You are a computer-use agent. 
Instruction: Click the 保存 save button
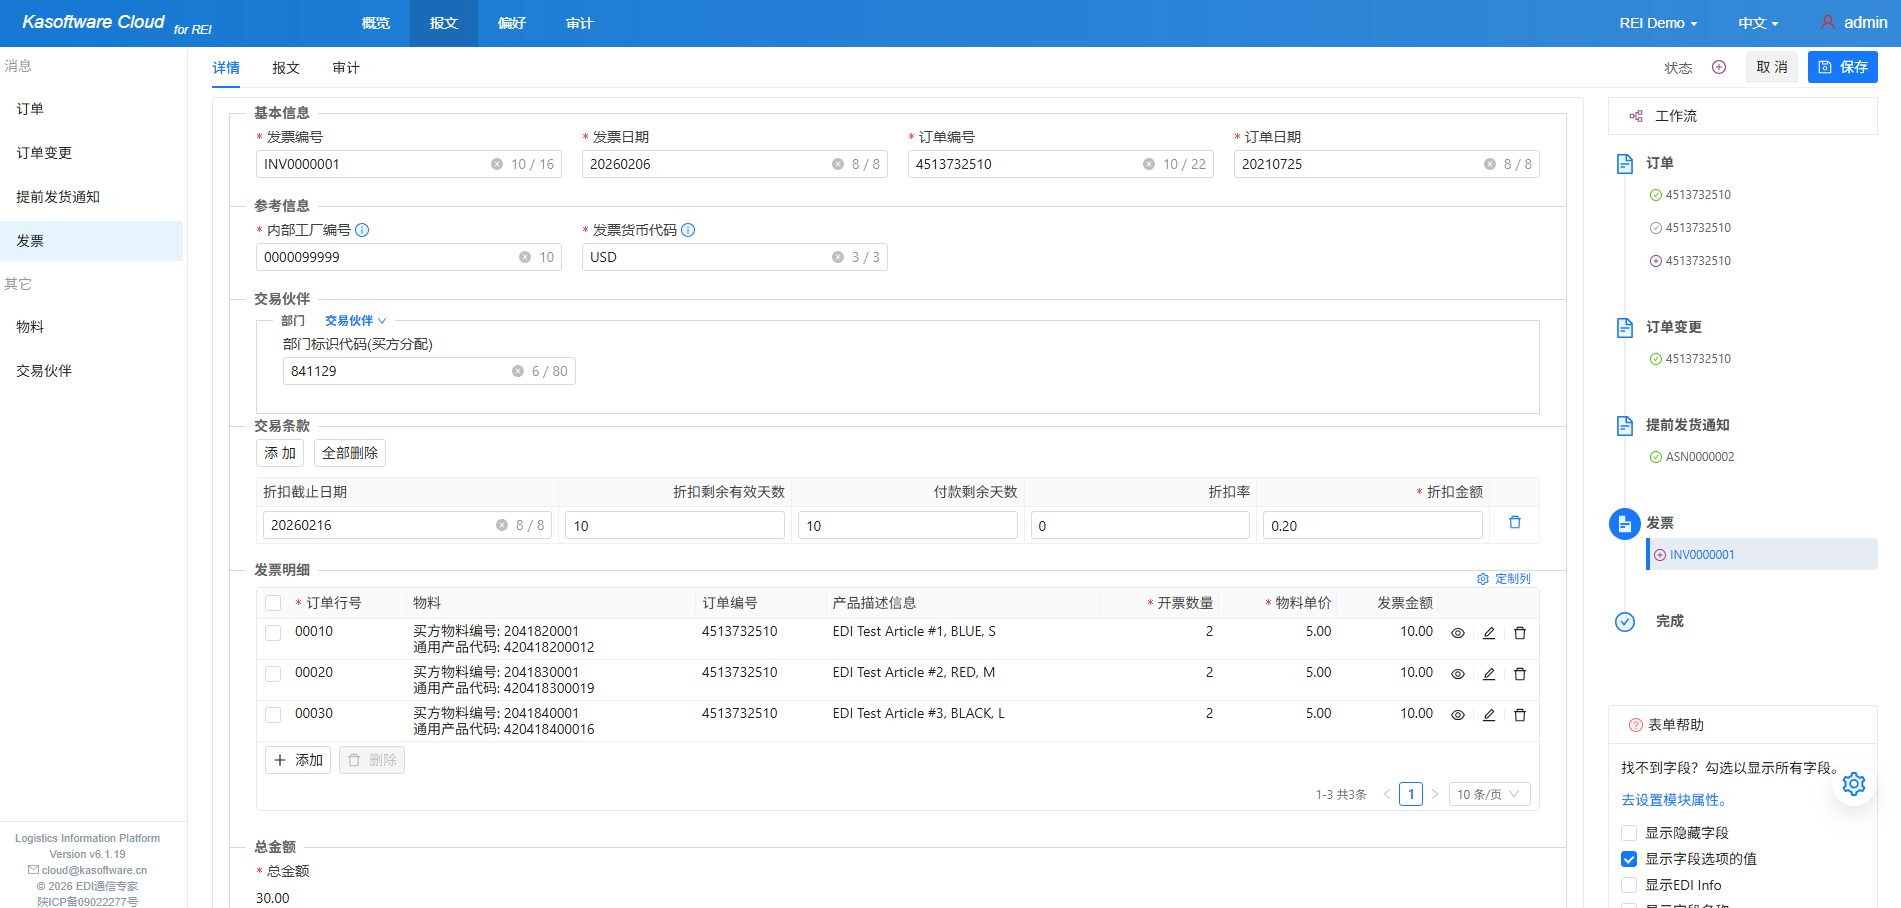click(1842, 67)
